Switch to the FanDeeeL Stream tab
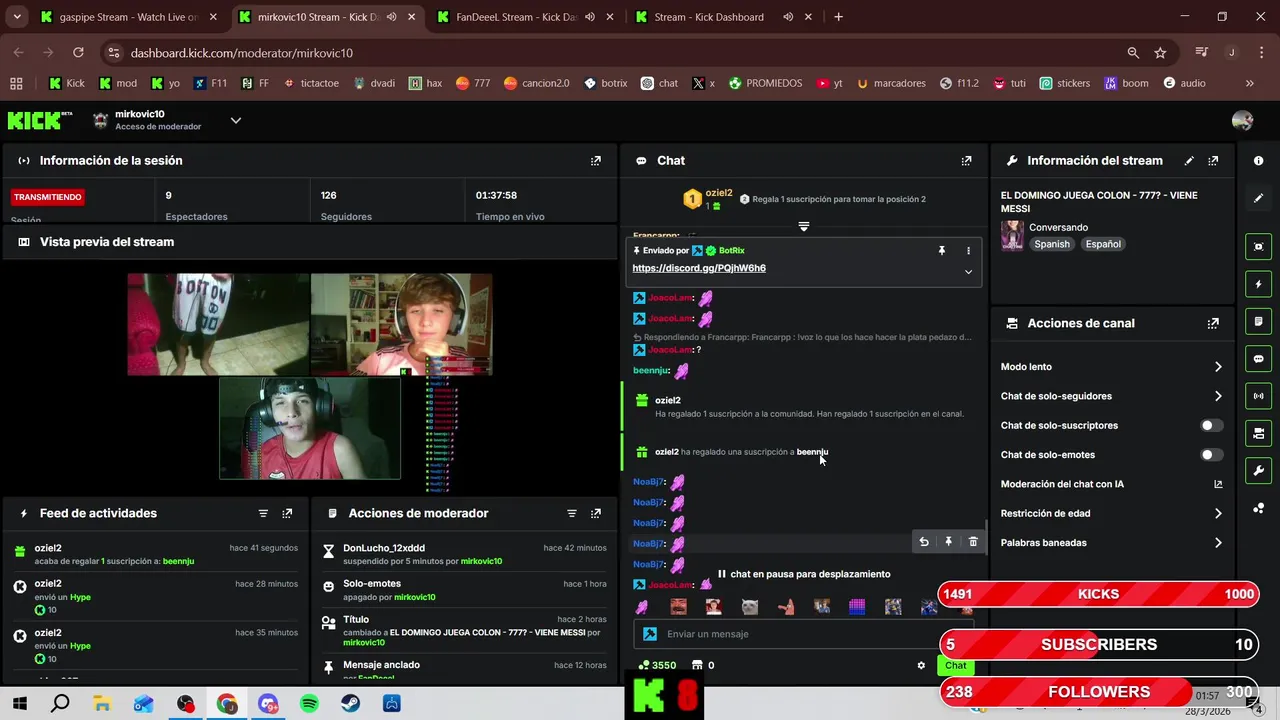Viewport: 1280px width, 720px height. [524, 17]
